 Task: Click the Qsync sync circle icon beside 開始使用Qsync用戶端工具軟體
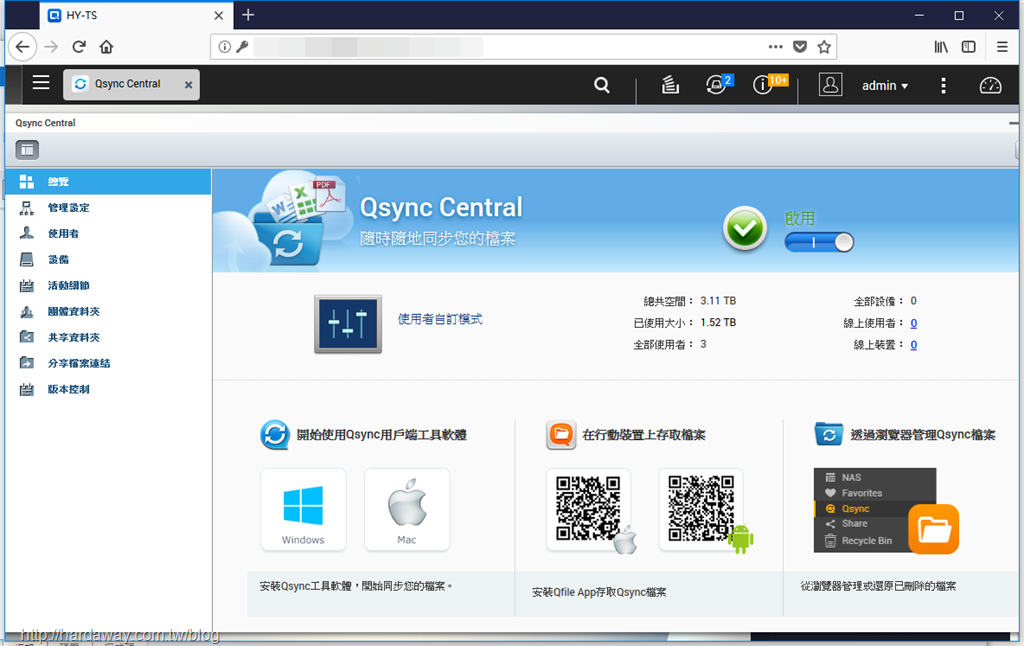[275, 435]
